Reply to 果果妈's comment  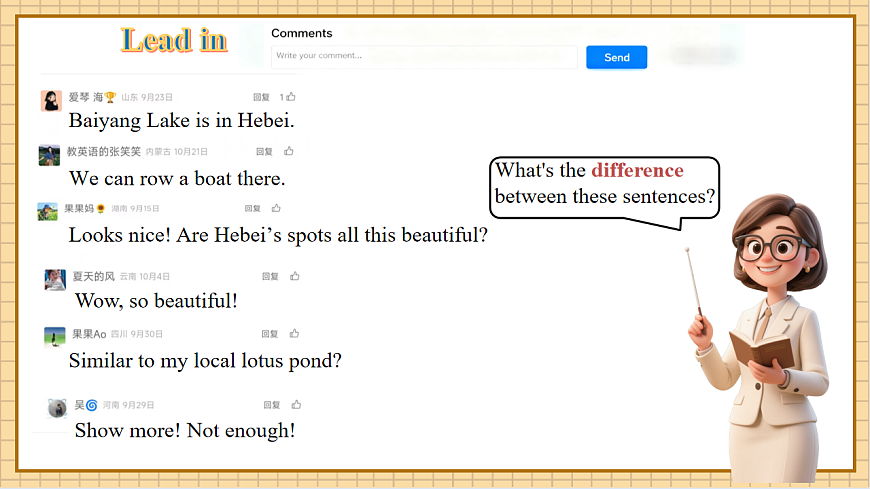point(253,209)
